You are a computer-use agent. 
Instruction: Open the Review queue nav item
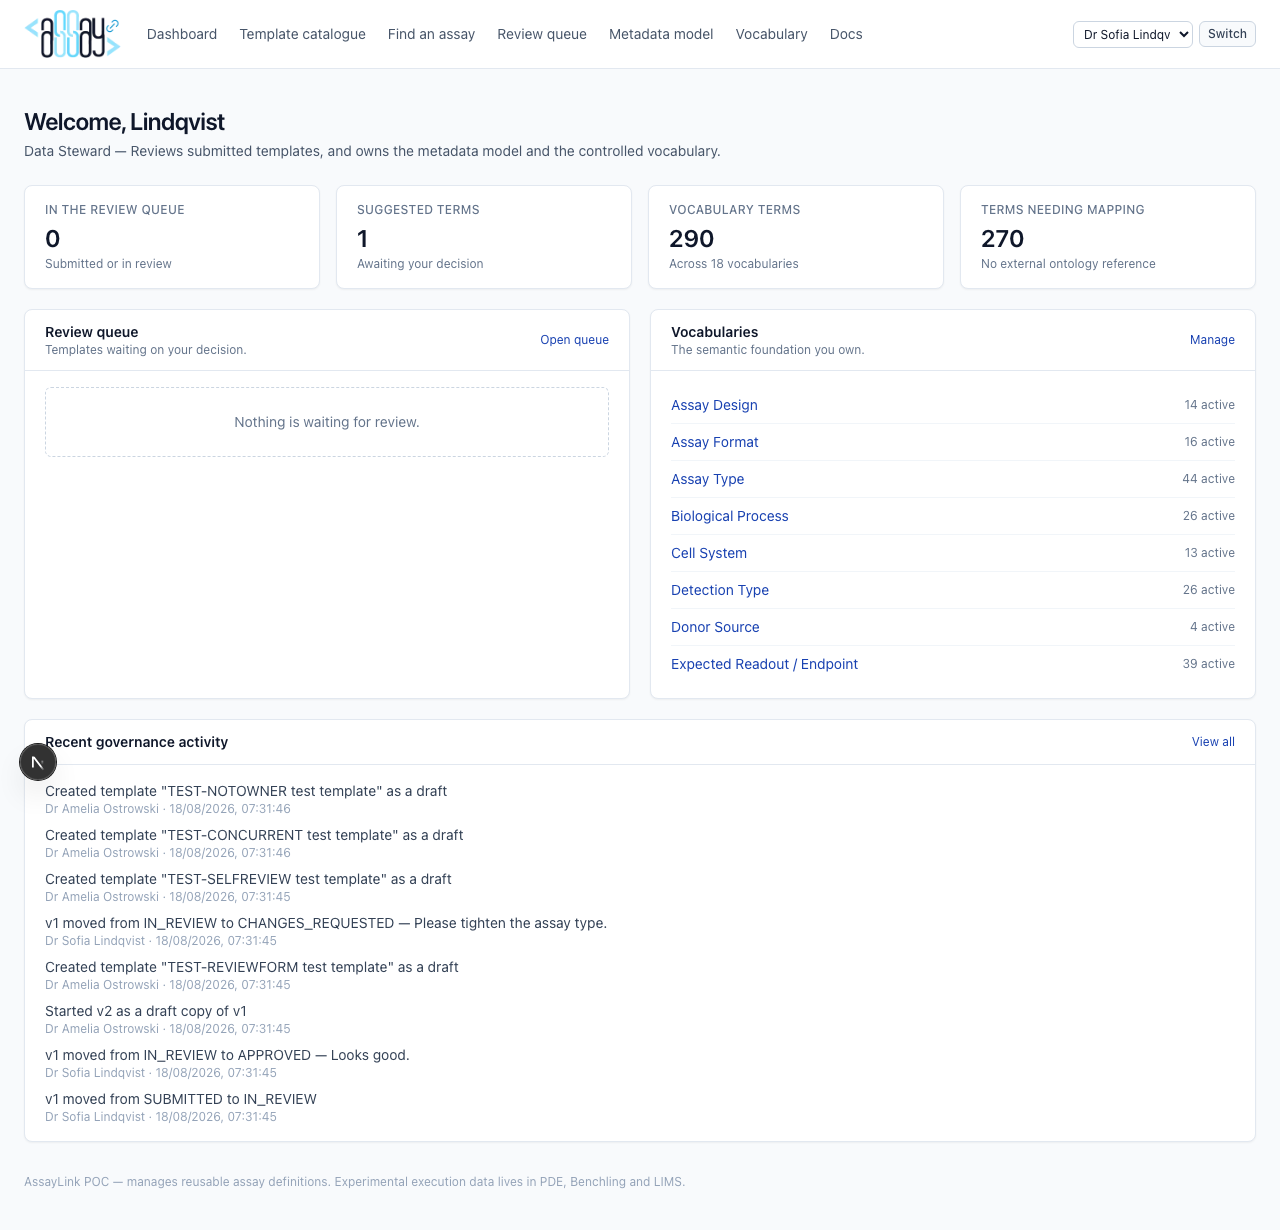542,34
